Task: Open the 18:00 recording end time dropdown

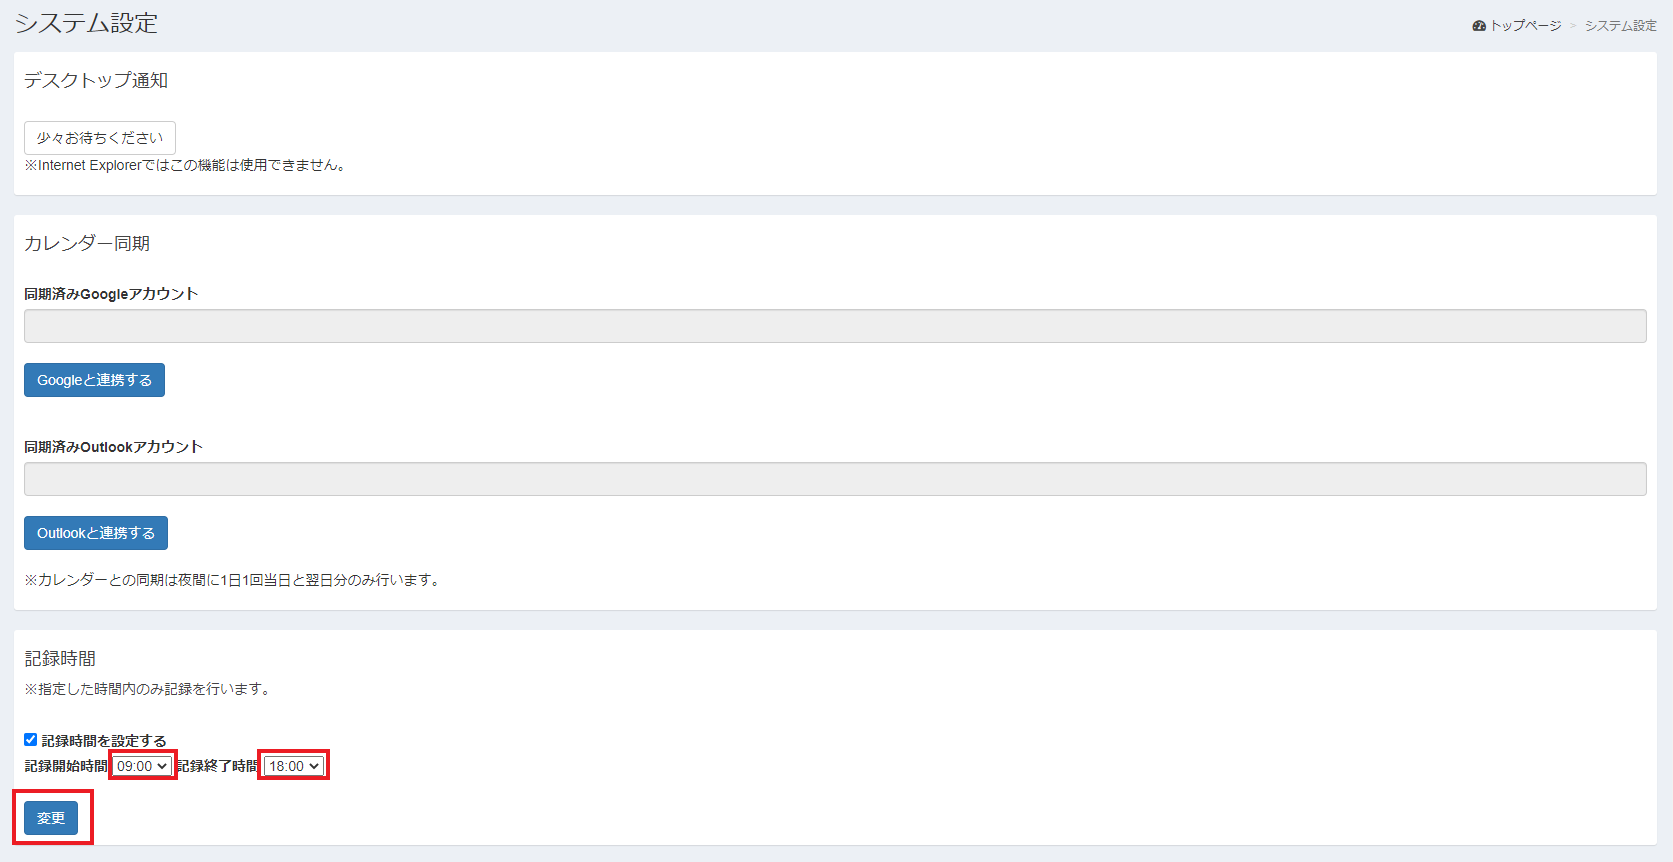Action: (294, 766)
